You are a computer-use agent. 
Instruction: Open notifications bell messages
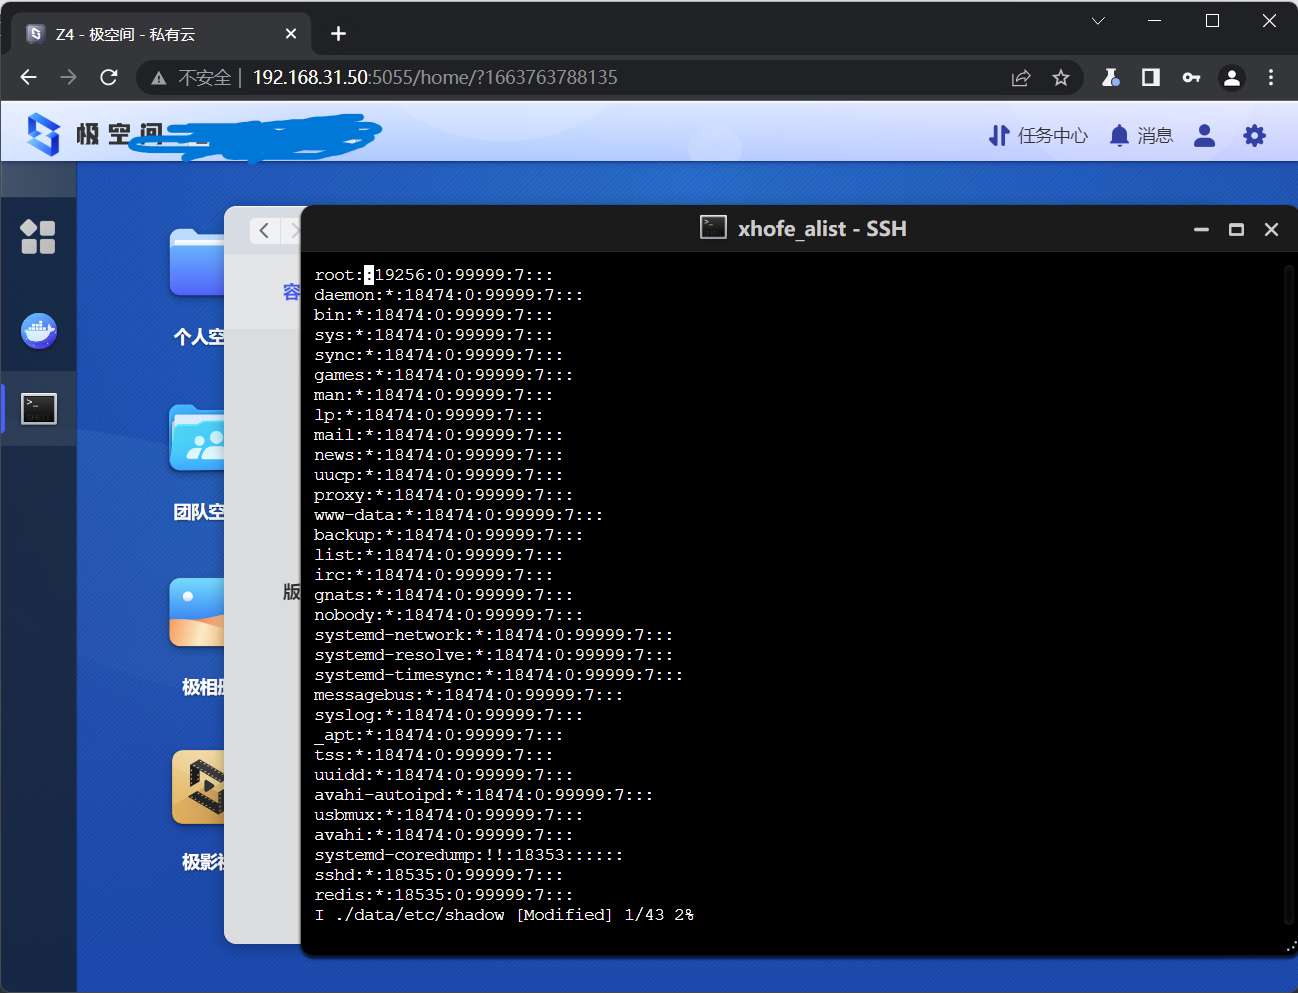tap(1141, 135)
